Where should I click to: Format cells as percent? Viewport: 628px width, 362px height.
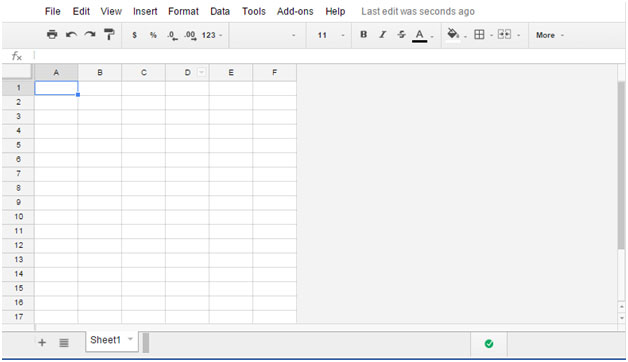click(153, 35)
